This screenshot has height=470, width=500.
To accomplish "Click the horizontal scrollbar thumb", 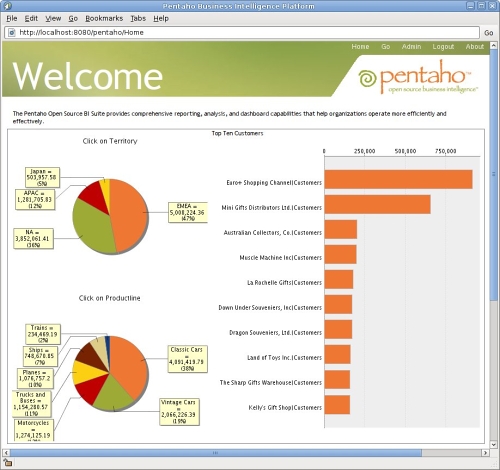I will 216,453.
